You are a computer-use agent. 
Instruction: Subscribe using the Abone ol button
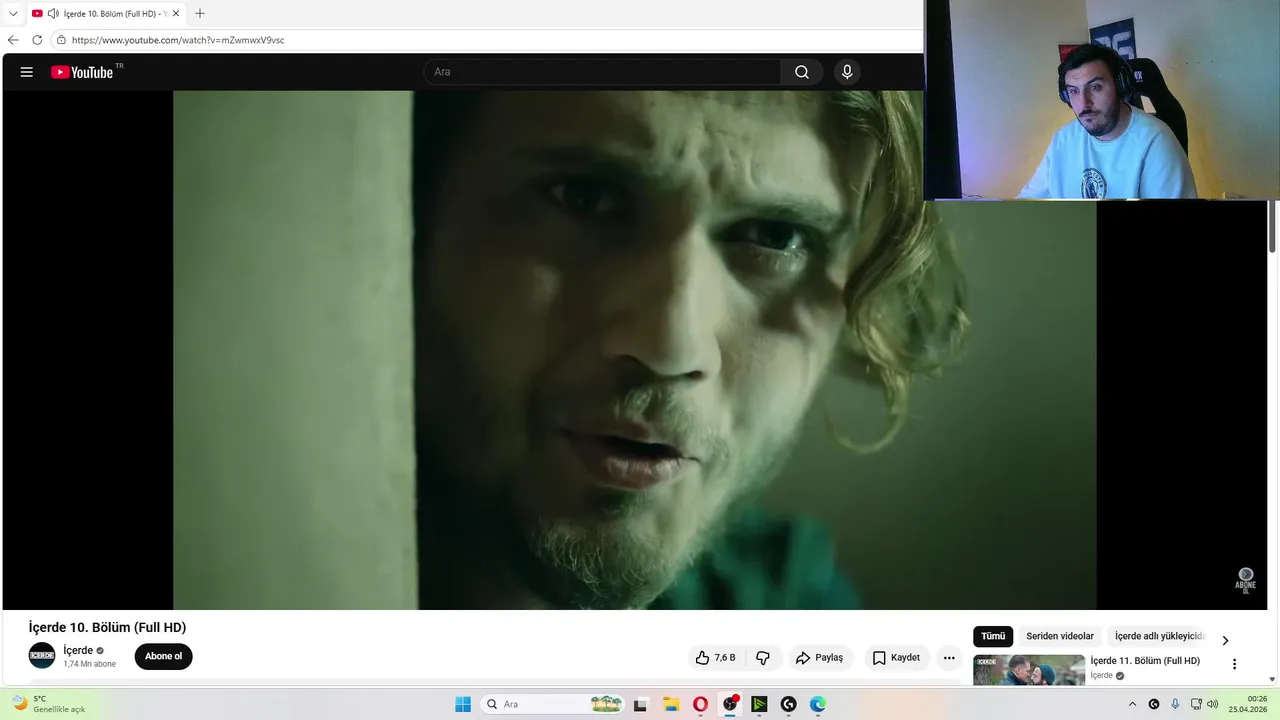coord(163,657)
